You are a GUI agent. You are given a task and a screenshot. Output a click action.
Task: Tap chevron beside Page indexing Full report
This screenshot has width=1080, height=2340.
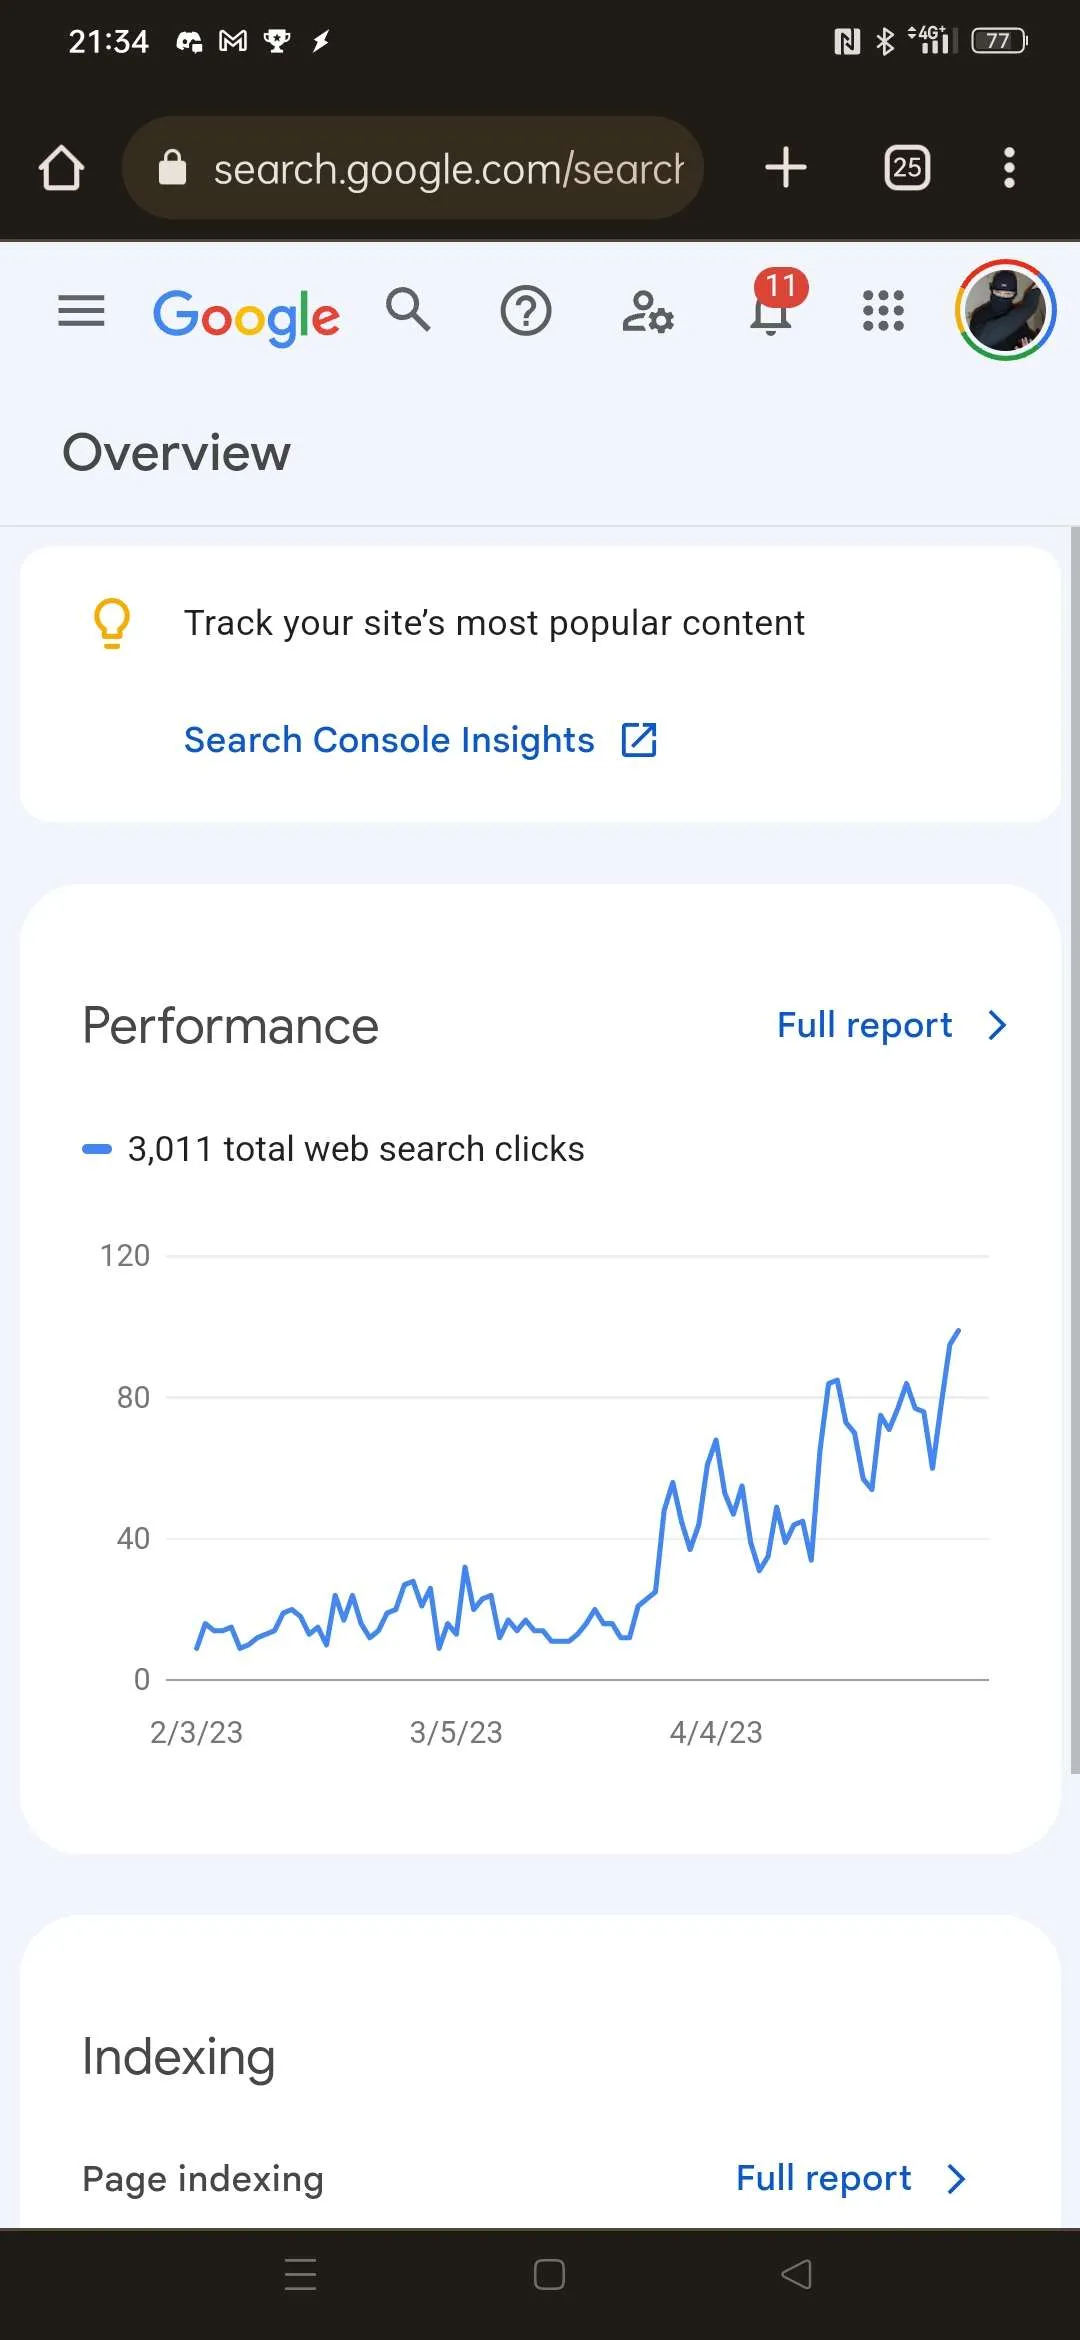(x=957, y=2178)
